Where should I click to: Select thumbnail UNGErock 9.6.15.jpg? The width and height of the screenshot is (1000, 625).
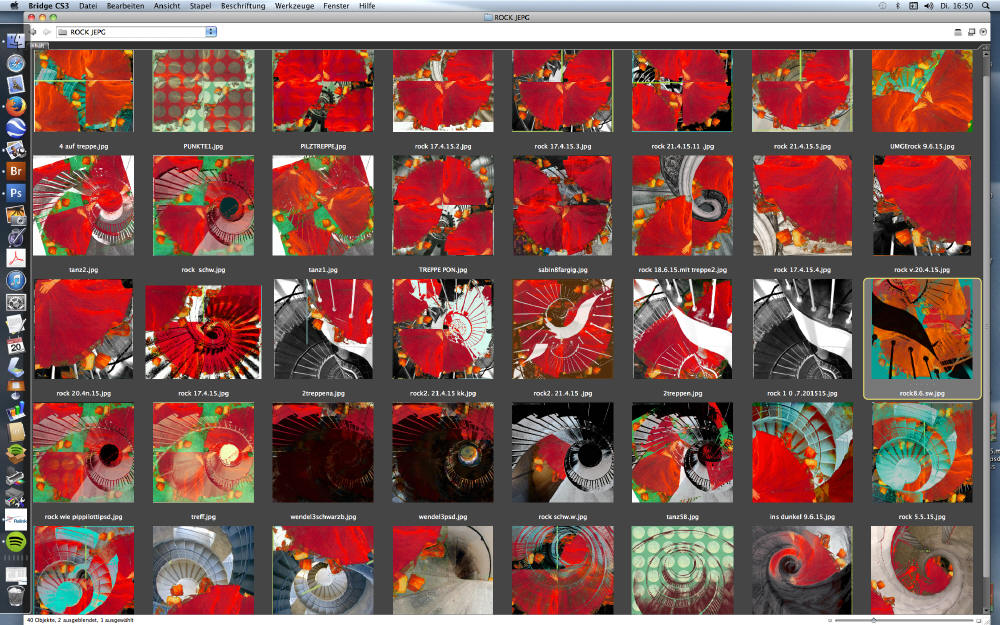coord(922,91)
